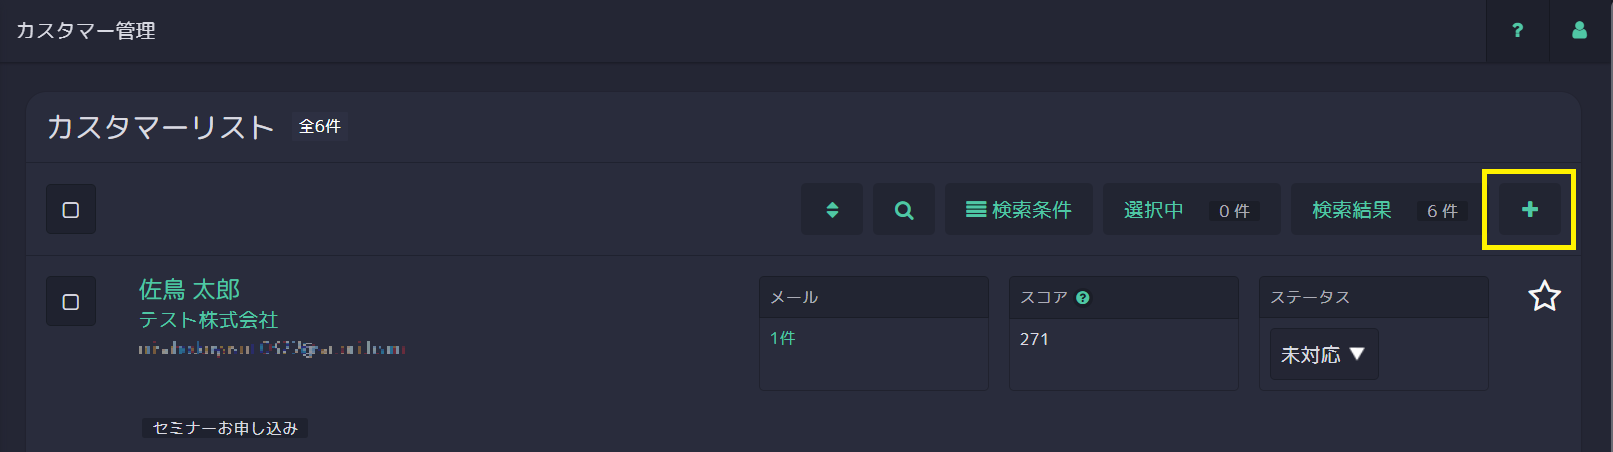Open the user account profile icon
Screen dimensions: 1613x452
pos(1579,30)
